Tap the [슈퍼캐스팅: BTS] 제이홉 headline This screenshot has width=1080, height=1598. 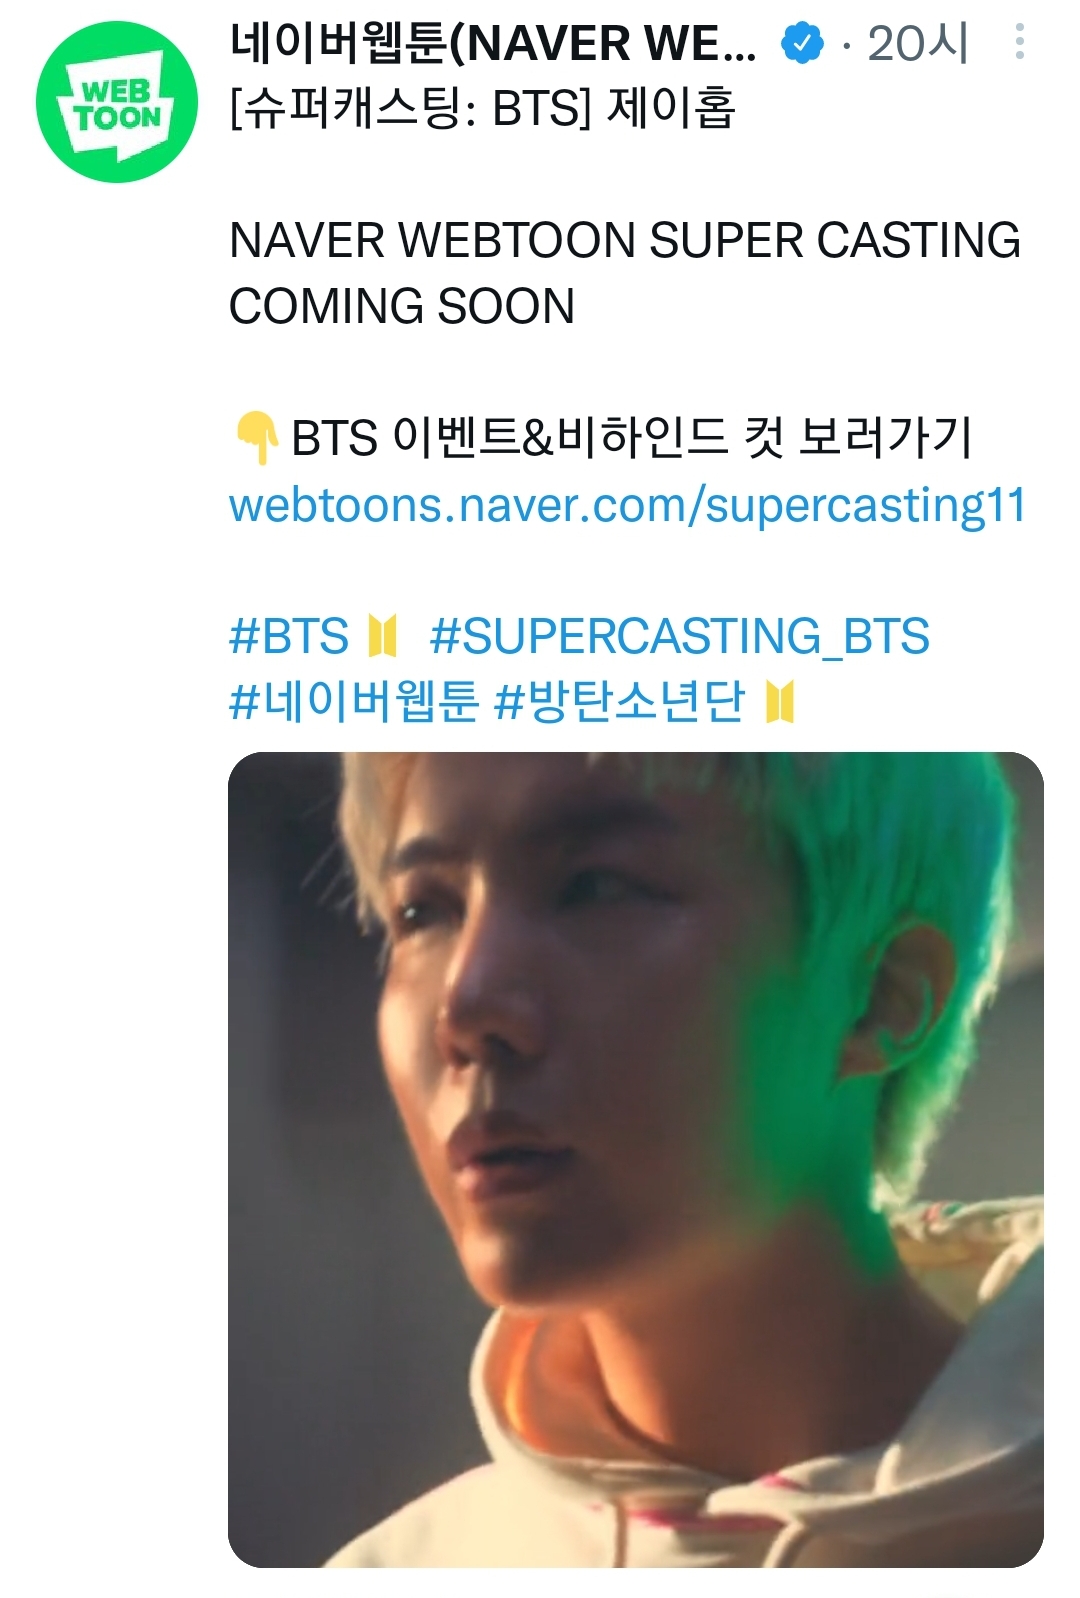tap(483, 108)
